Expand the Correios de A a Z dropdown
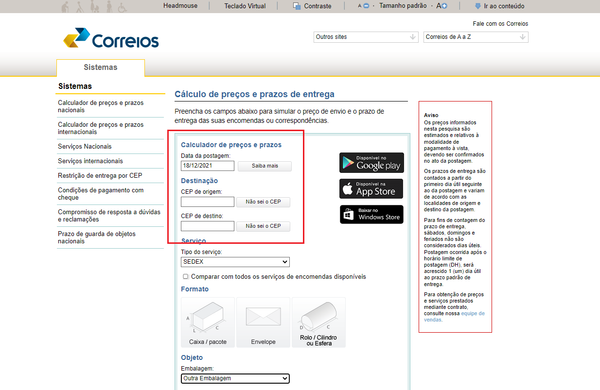The width and height of the screenshot is (600, 390). point(476,37)
